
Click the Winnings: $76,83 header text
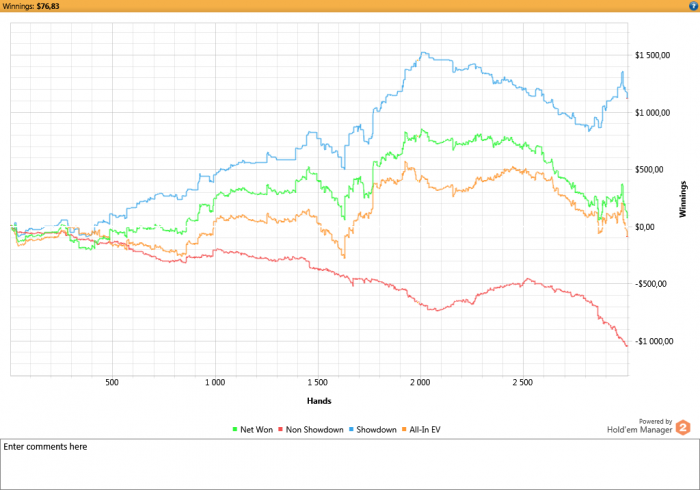coord(31,6)
